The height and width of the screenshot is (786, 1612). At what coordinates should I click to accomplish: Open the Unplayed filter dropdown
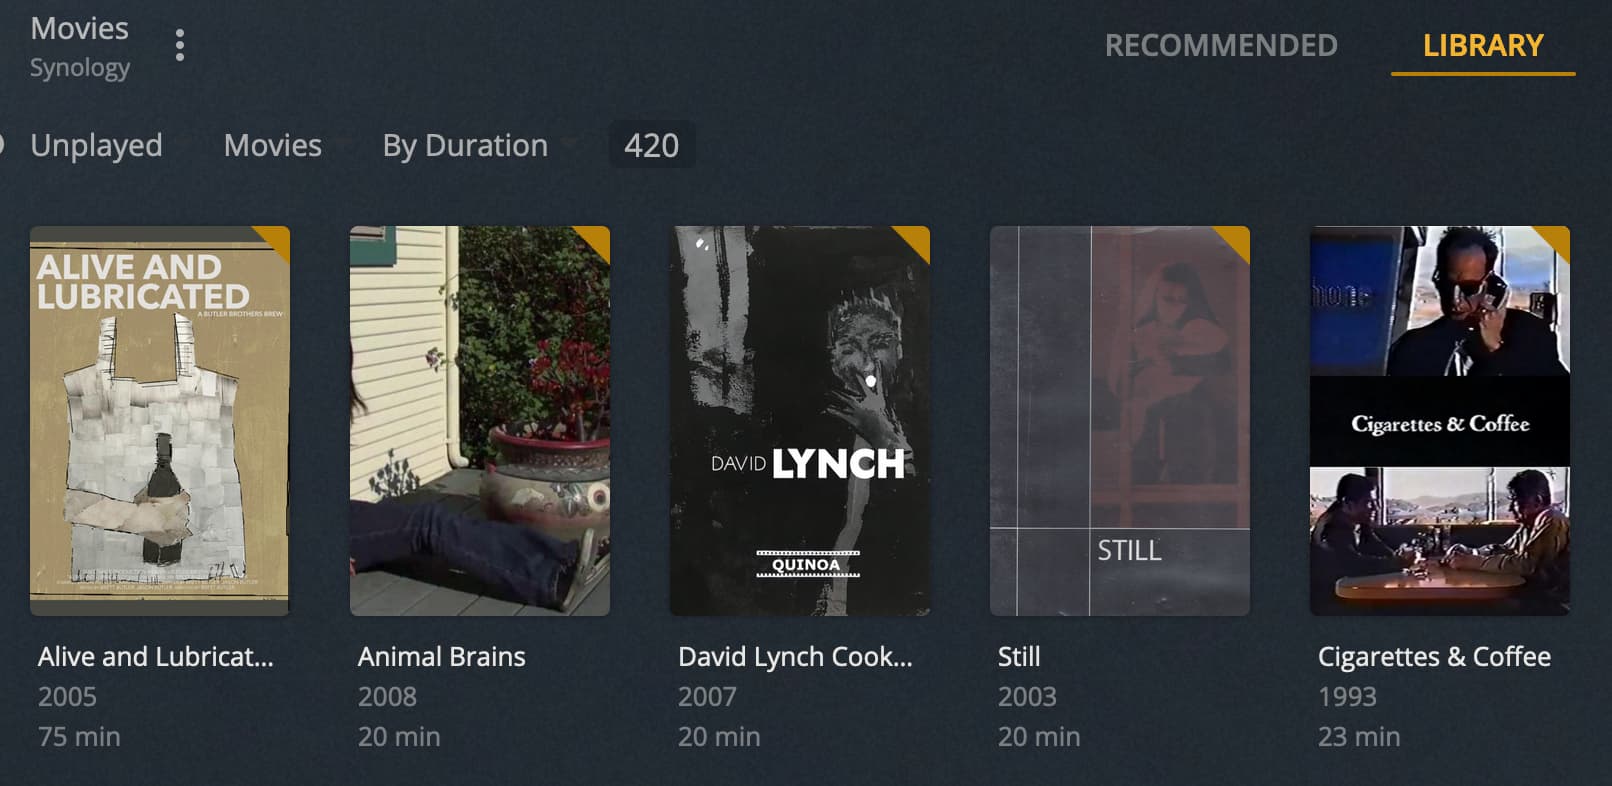(96, 146)
